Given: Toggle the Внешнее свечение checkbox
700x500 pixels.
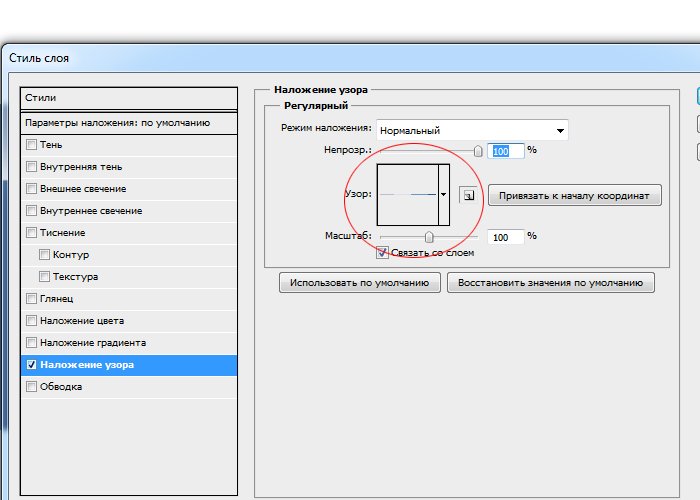Looking at the screenshot, I should click(x=31, y=189).
